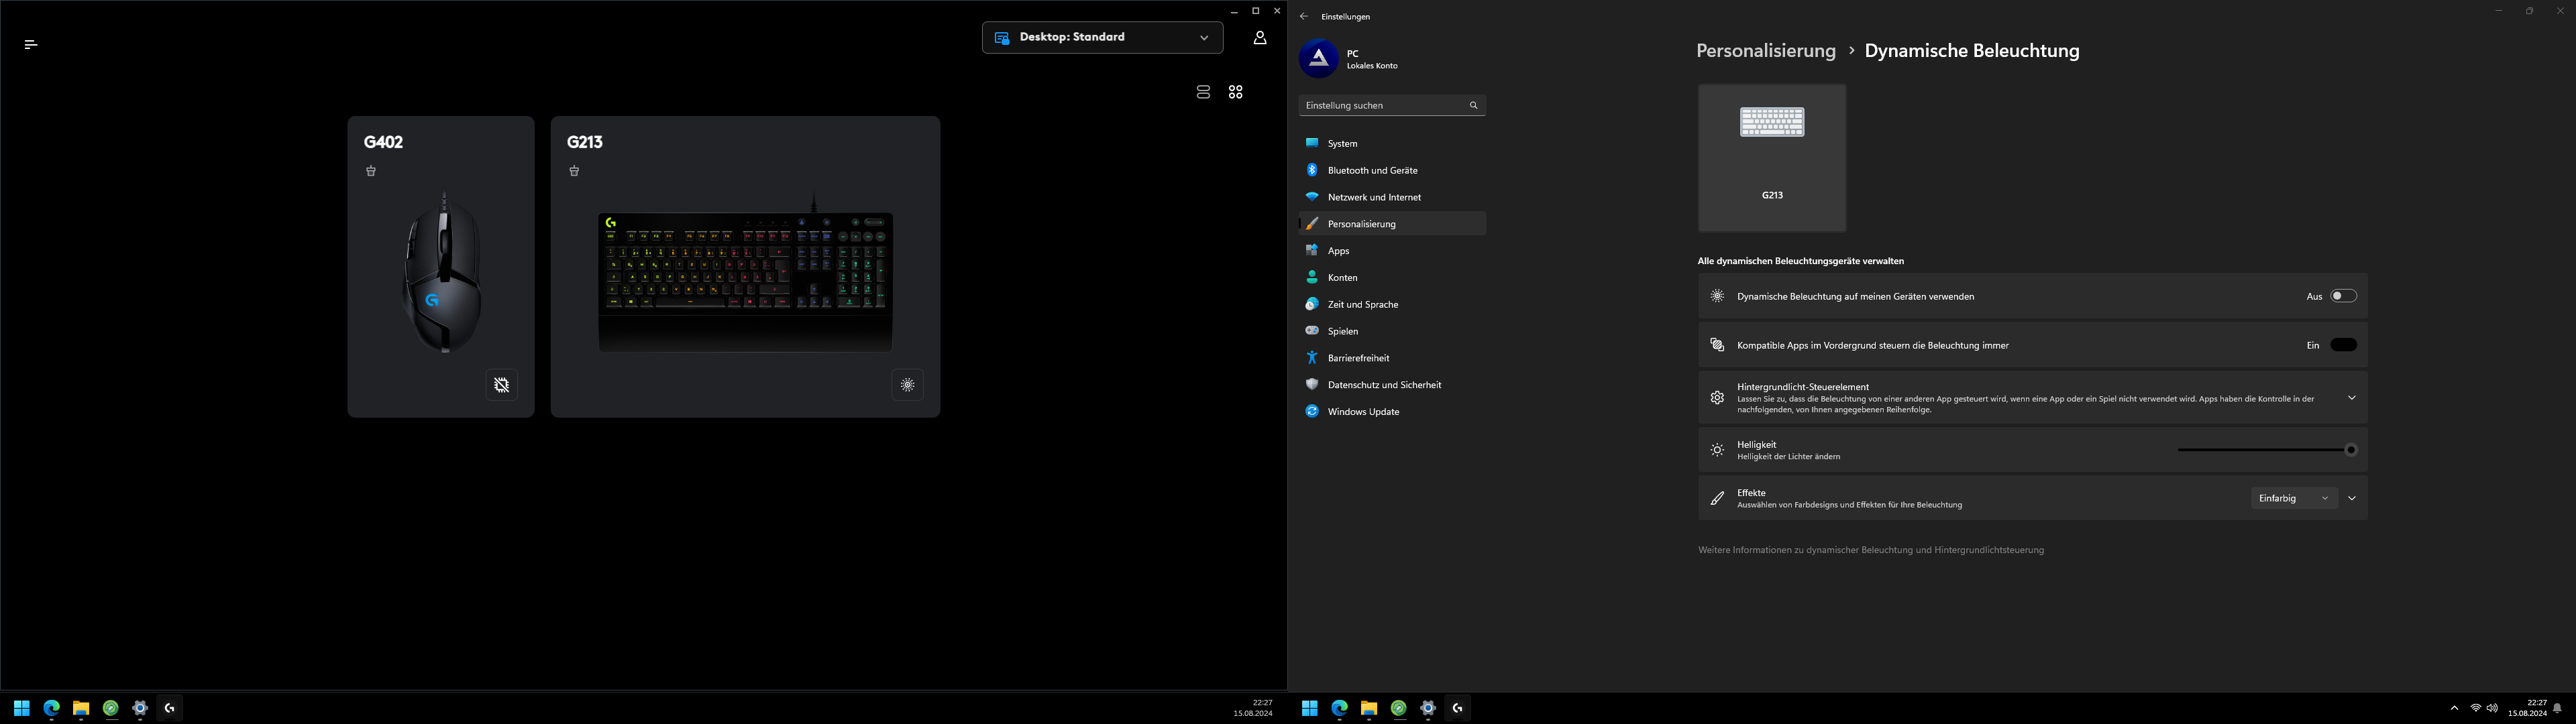This screenshot has width=2576, height=724.
Task: Turn on Dynamische Beleuchtung for my devices
Action: pos(2343,296)
